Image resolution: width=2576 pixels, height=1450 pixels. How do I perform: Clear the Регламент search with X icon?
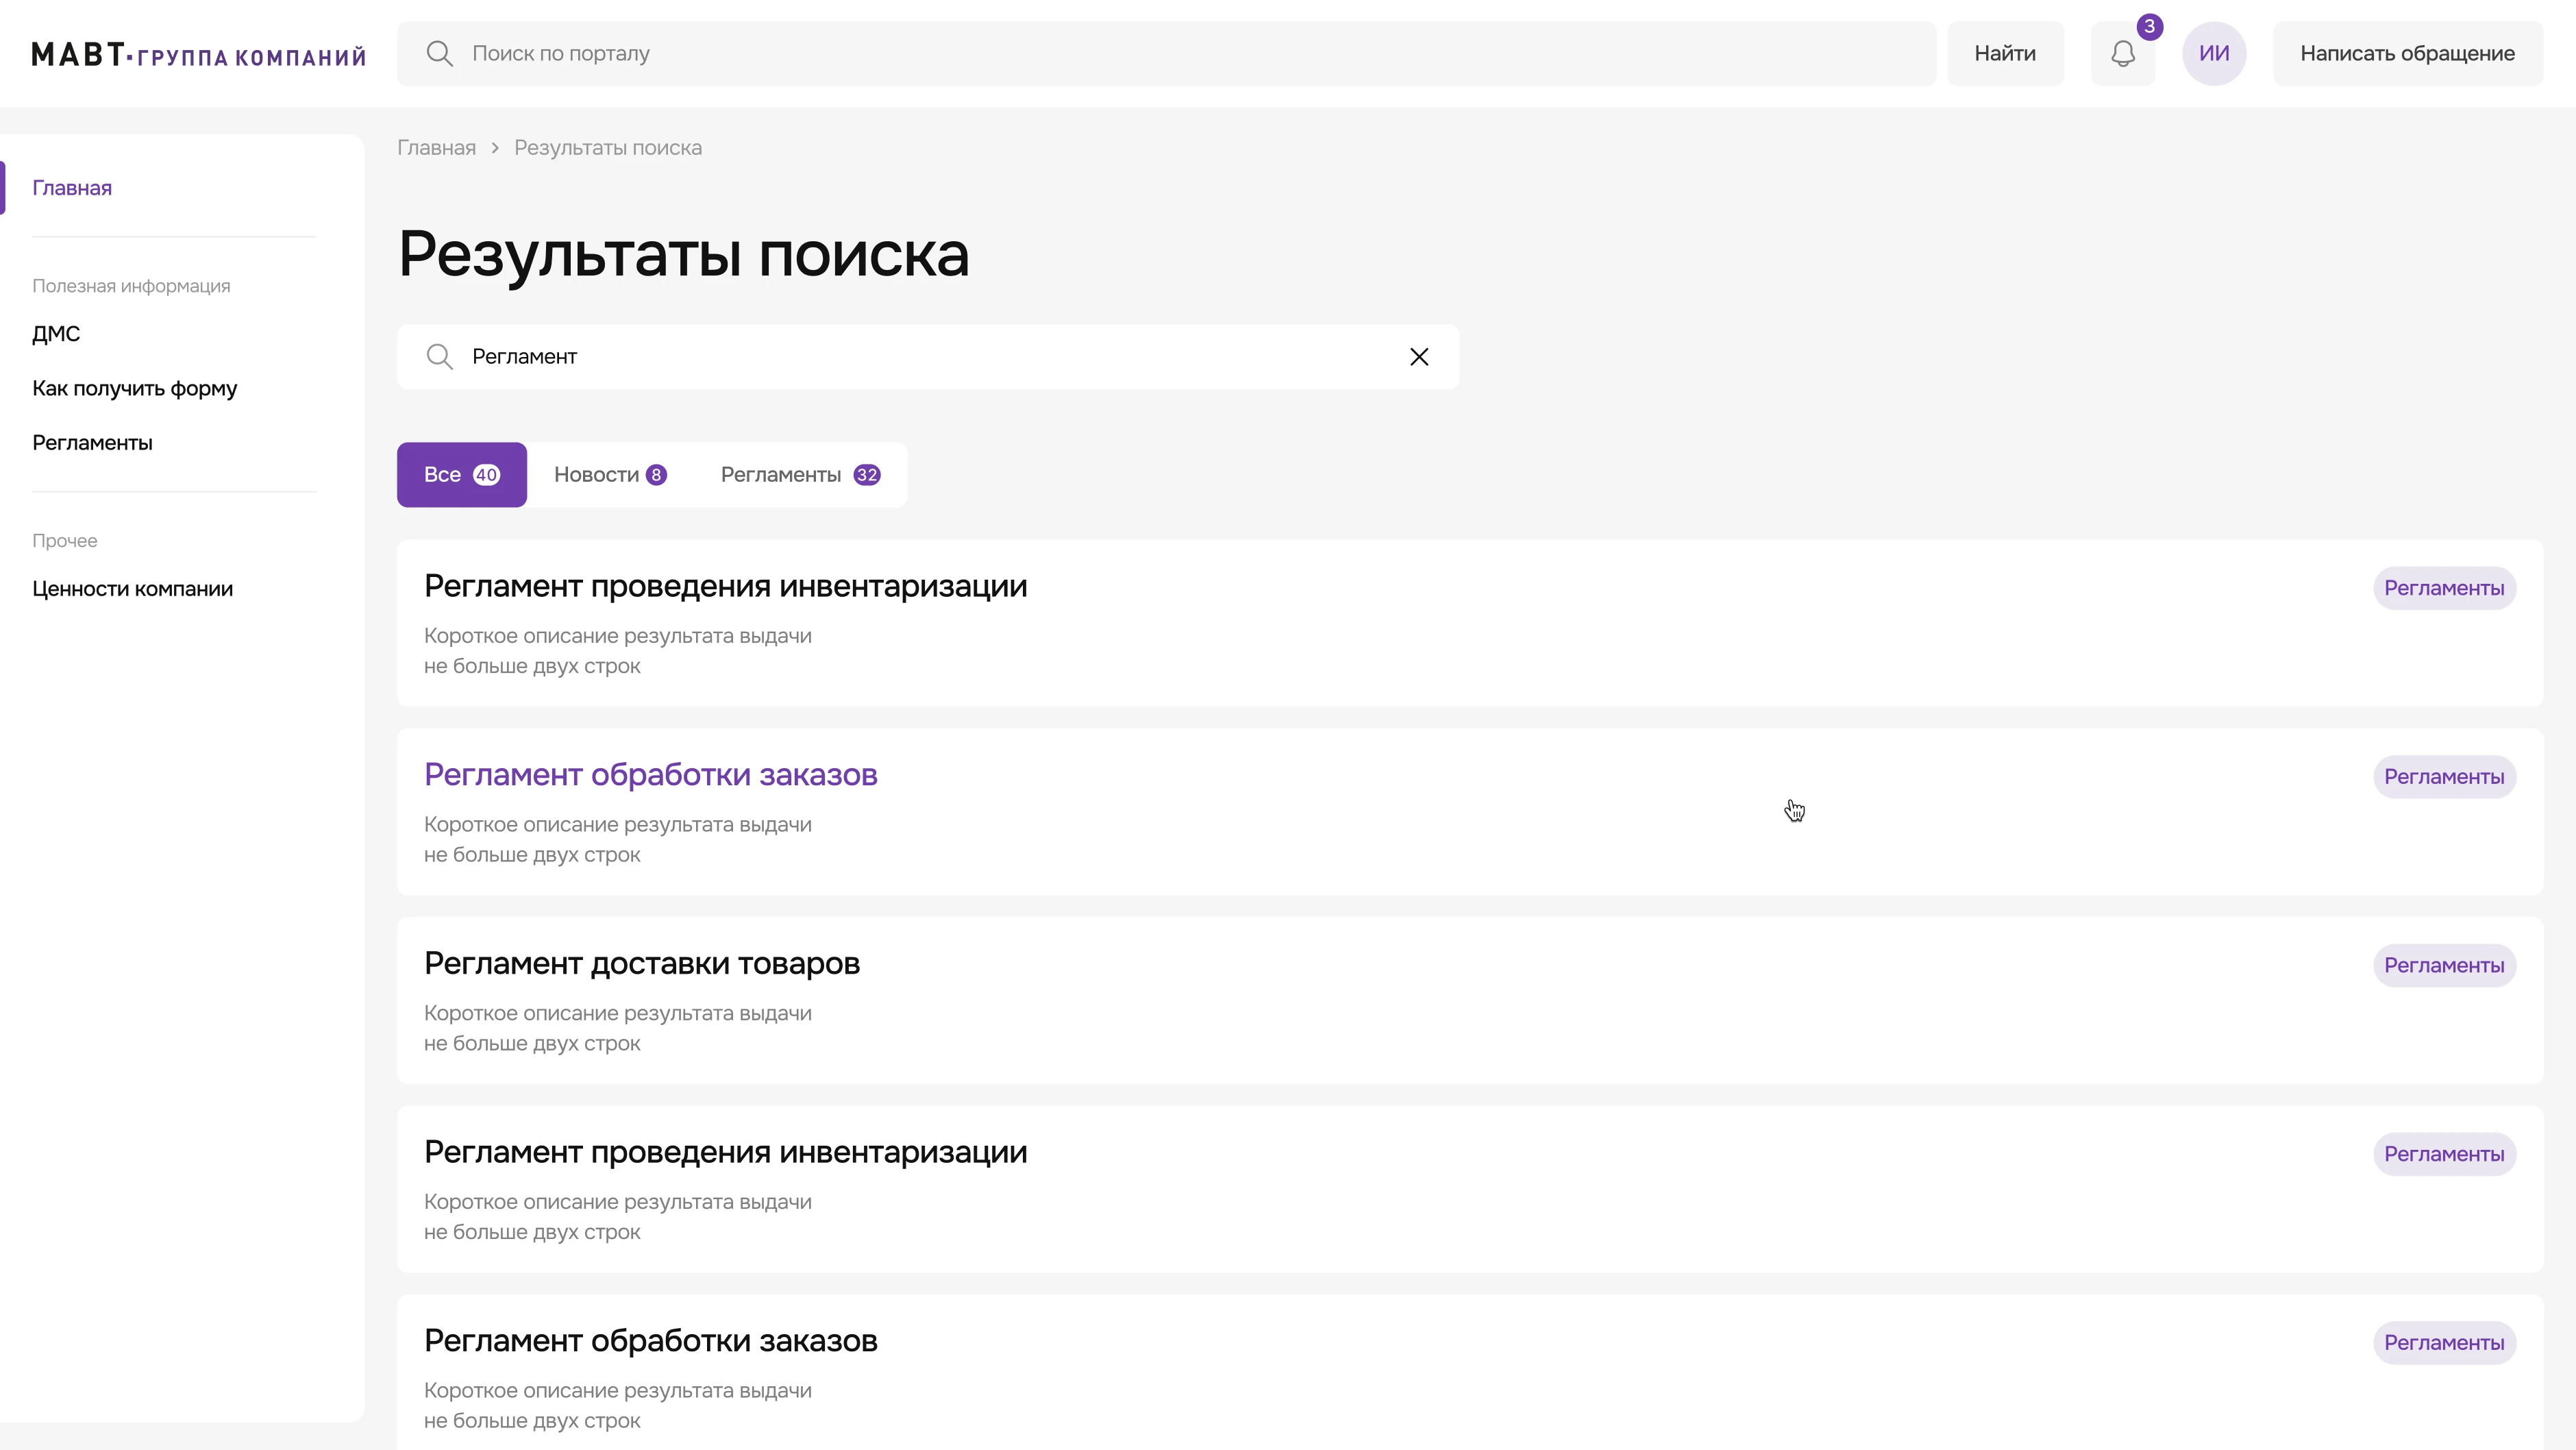[1419, 357]
